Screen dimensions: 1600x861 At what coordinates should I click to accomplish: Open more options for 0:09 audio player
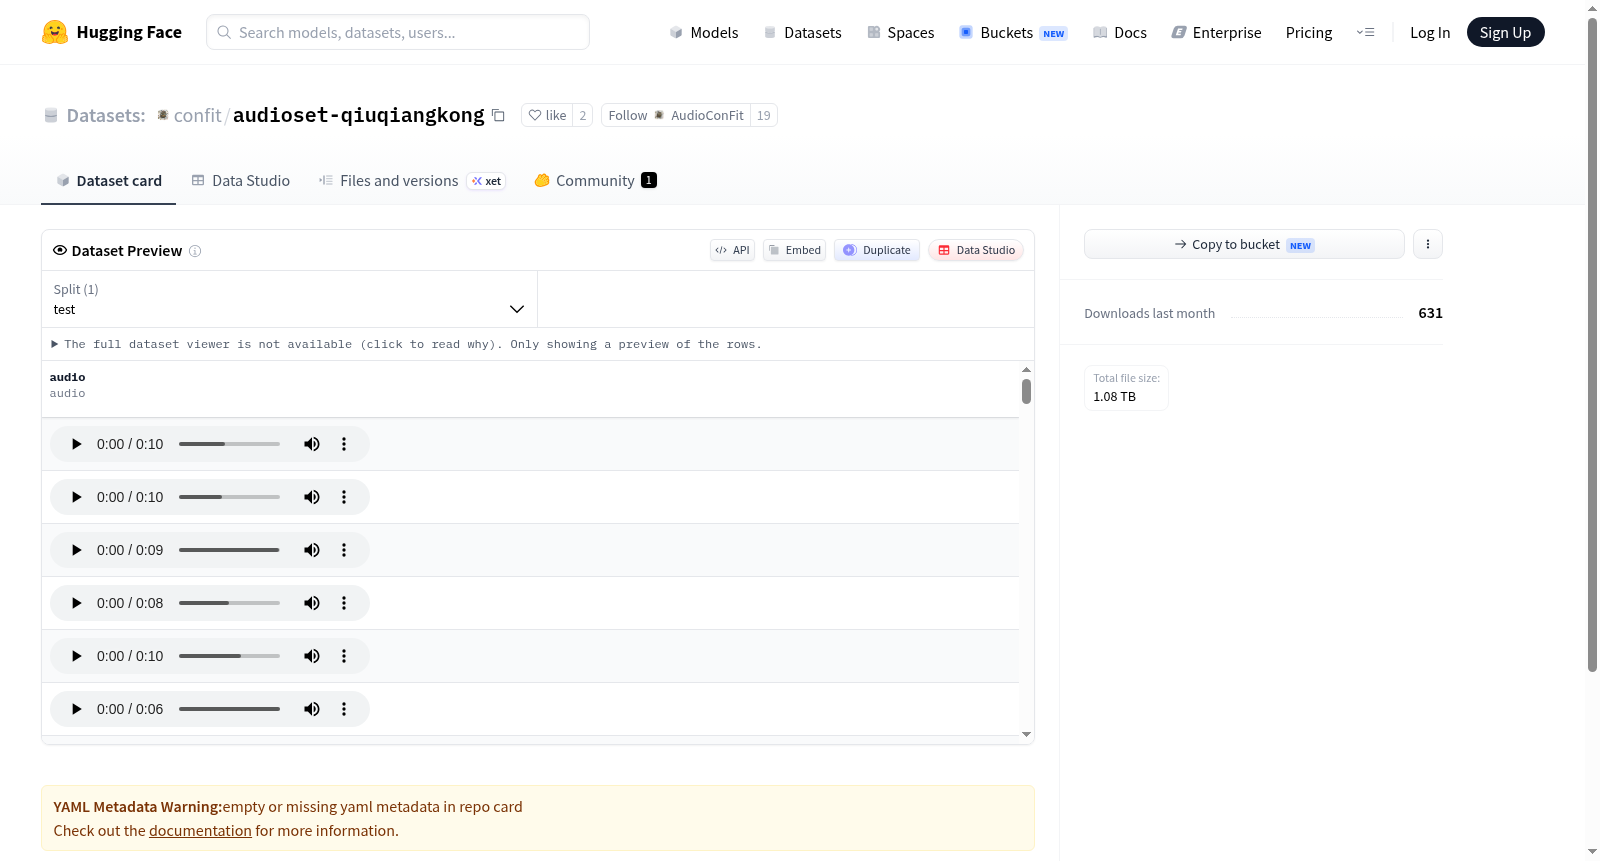coord(344,550)
